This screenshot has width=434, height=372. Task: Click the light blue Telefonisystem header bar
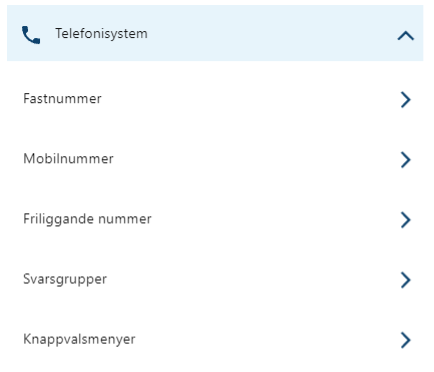tap(215, 33)
